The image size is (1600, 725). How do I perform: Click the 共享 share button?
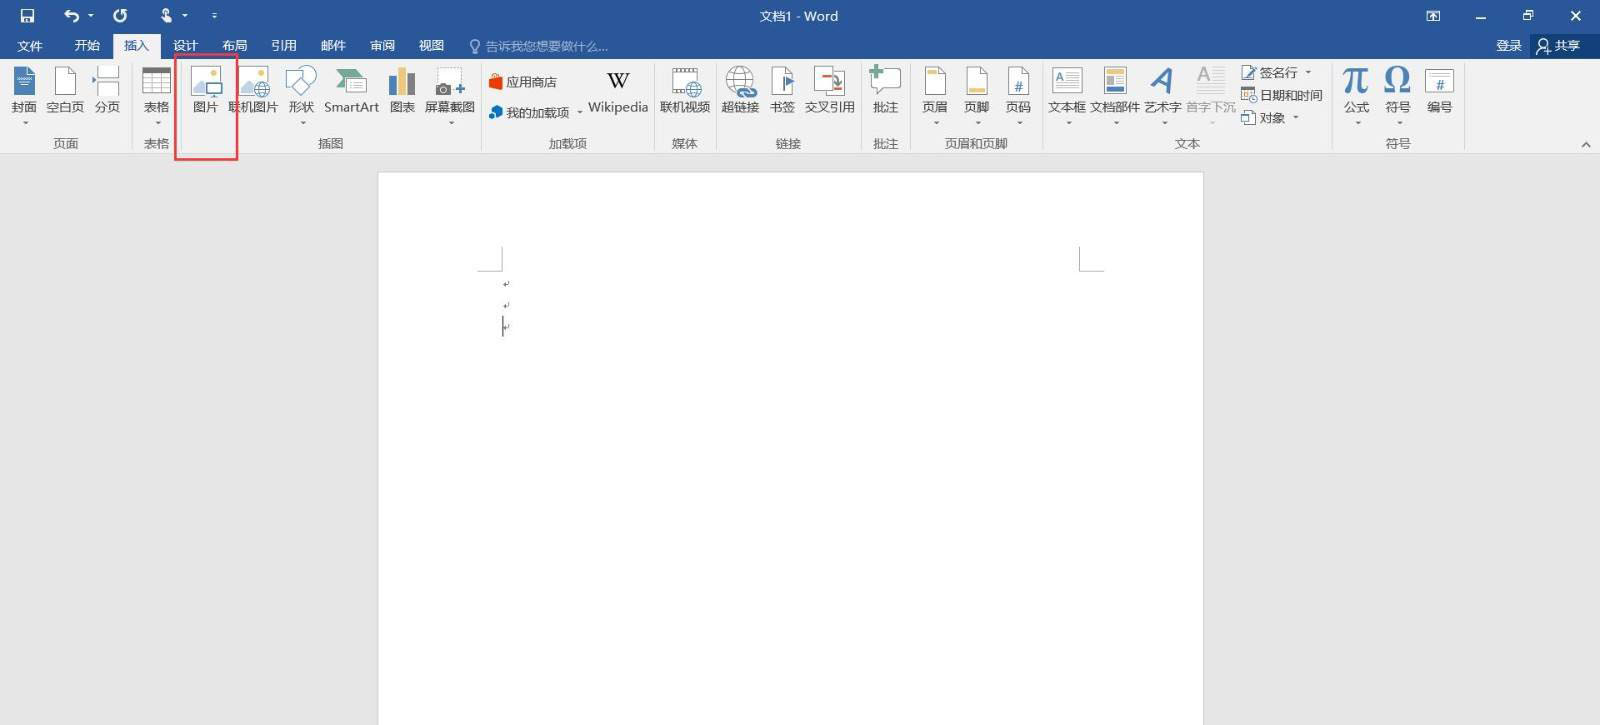(x=1559, y=46)
